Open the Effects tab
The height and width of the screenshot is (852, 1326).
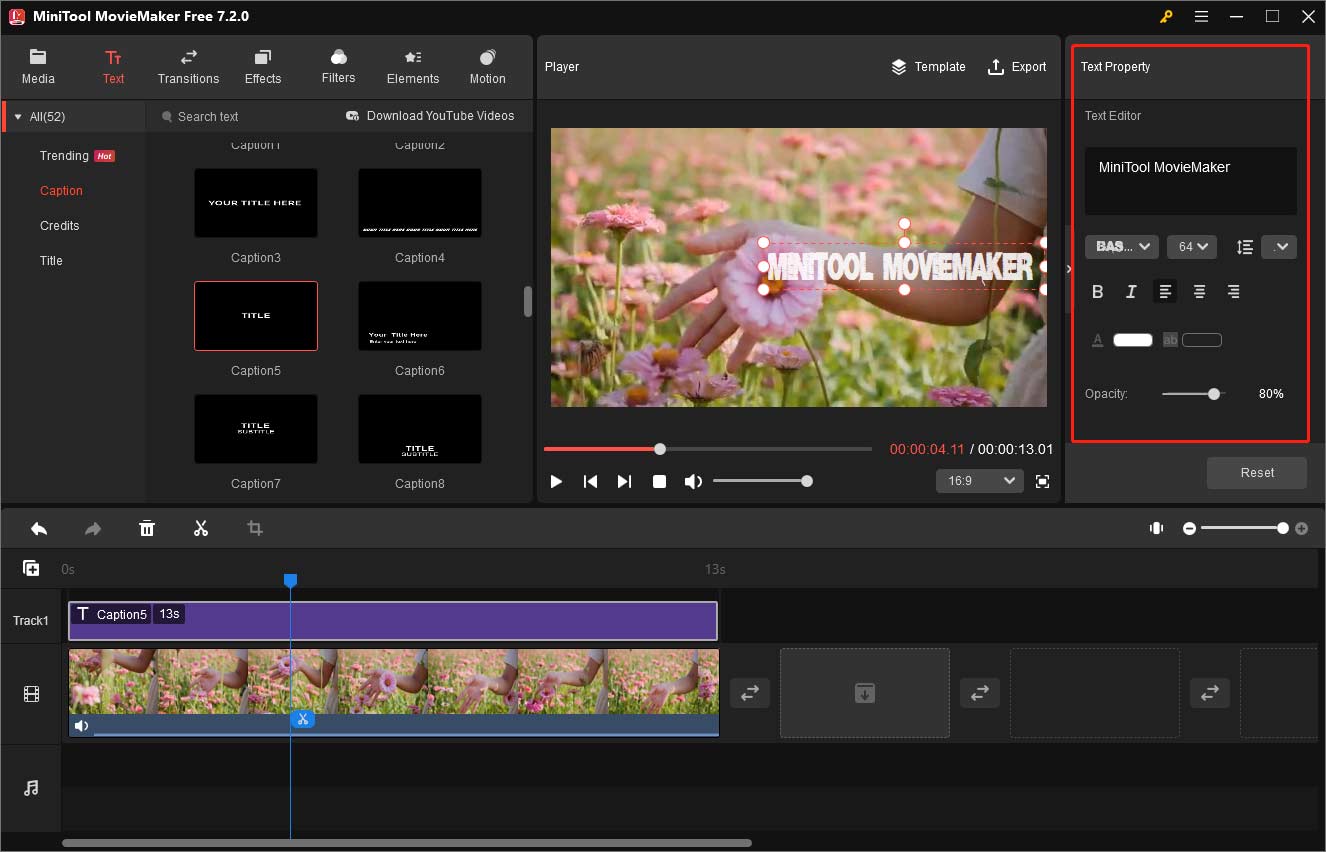[x=263, y=67]
